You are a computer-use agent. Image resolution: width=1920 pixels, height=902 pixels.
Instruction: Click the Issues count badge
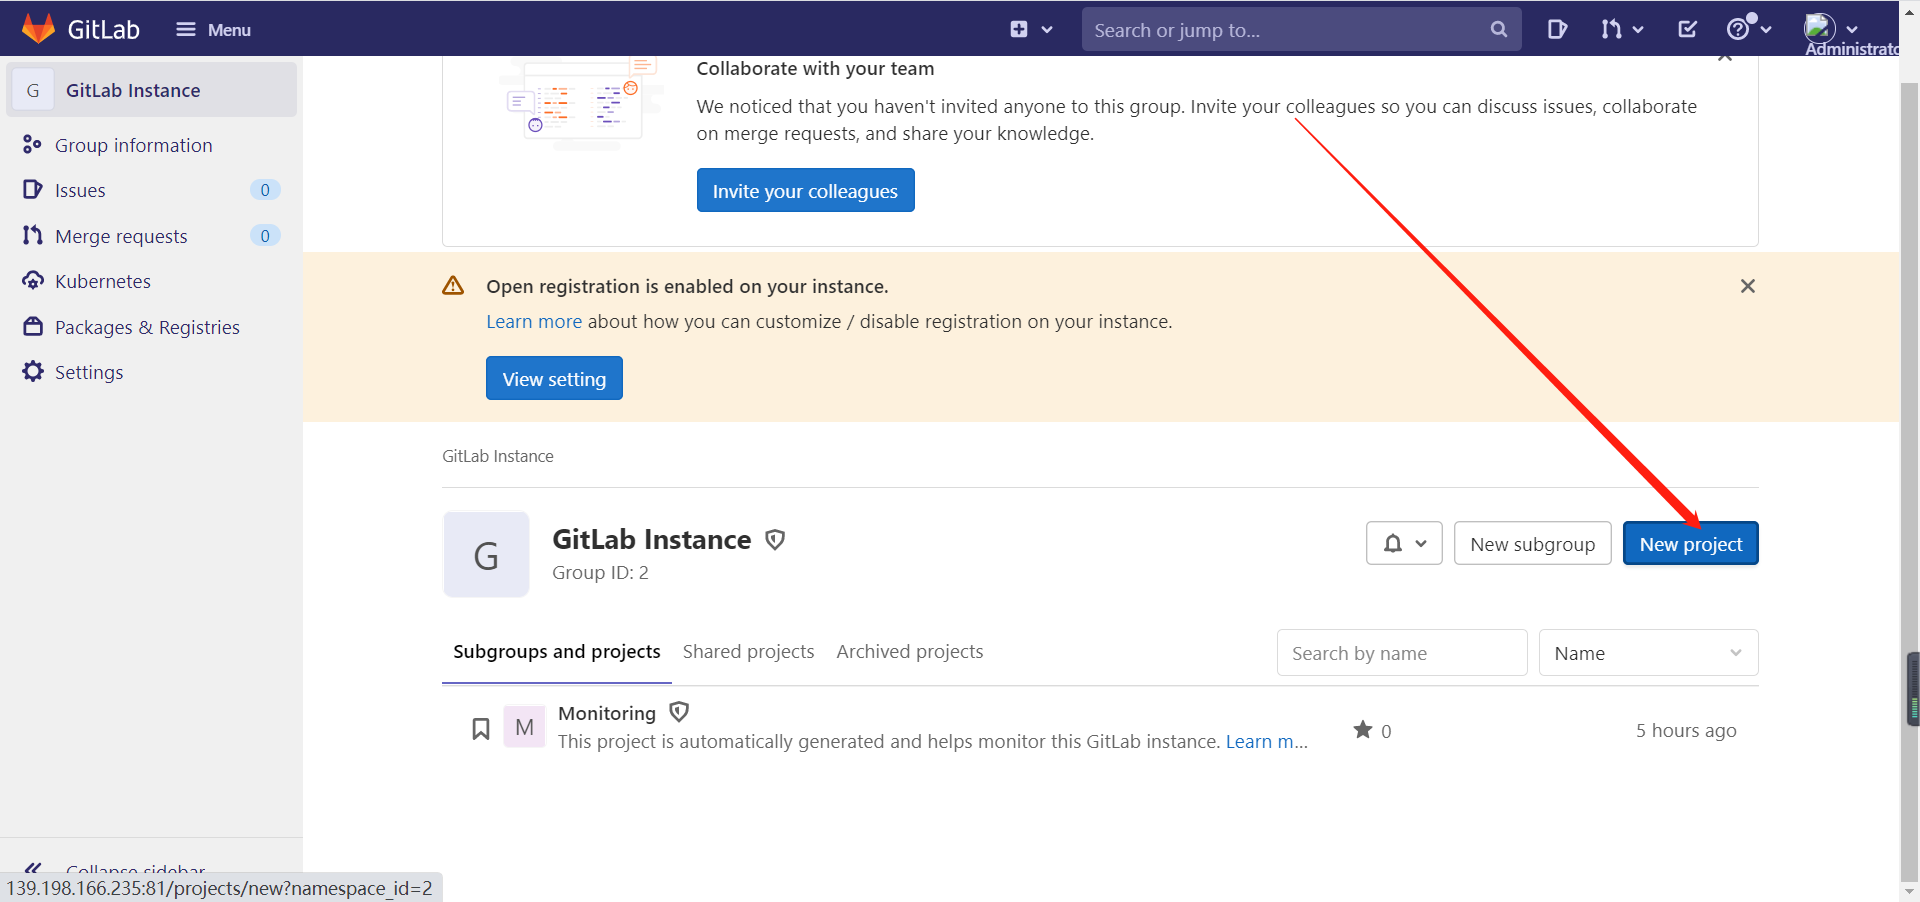click(x=265, y=190)
